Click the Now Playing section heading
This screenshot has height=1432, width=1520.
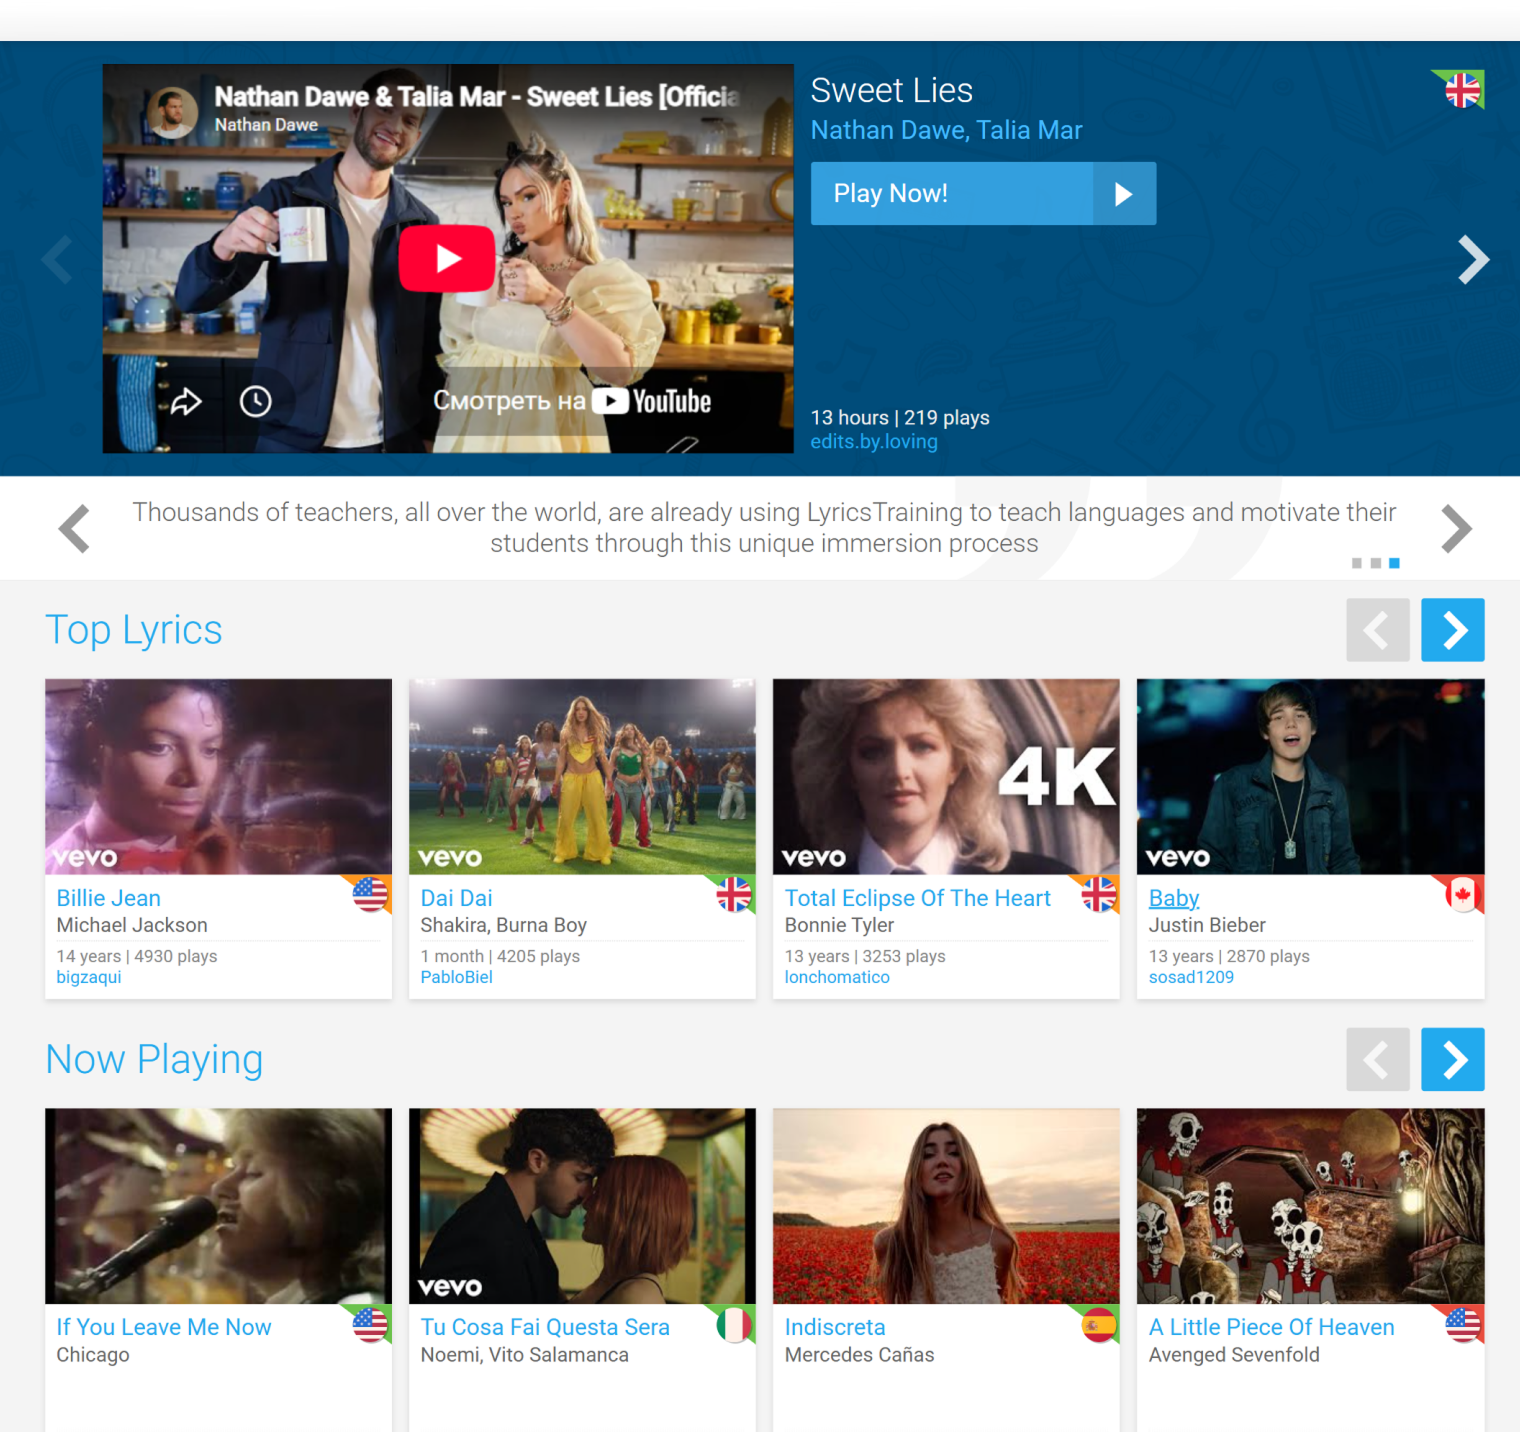[x=155, y=1059]
